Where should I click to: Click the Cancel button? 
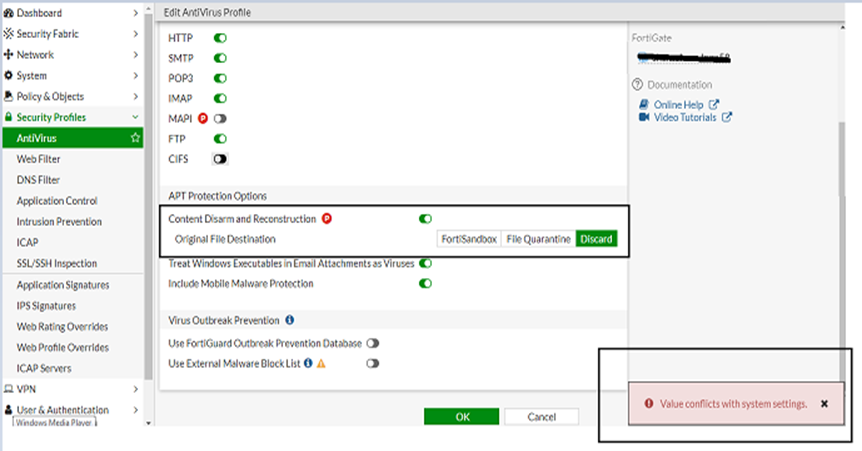point(541,416)
